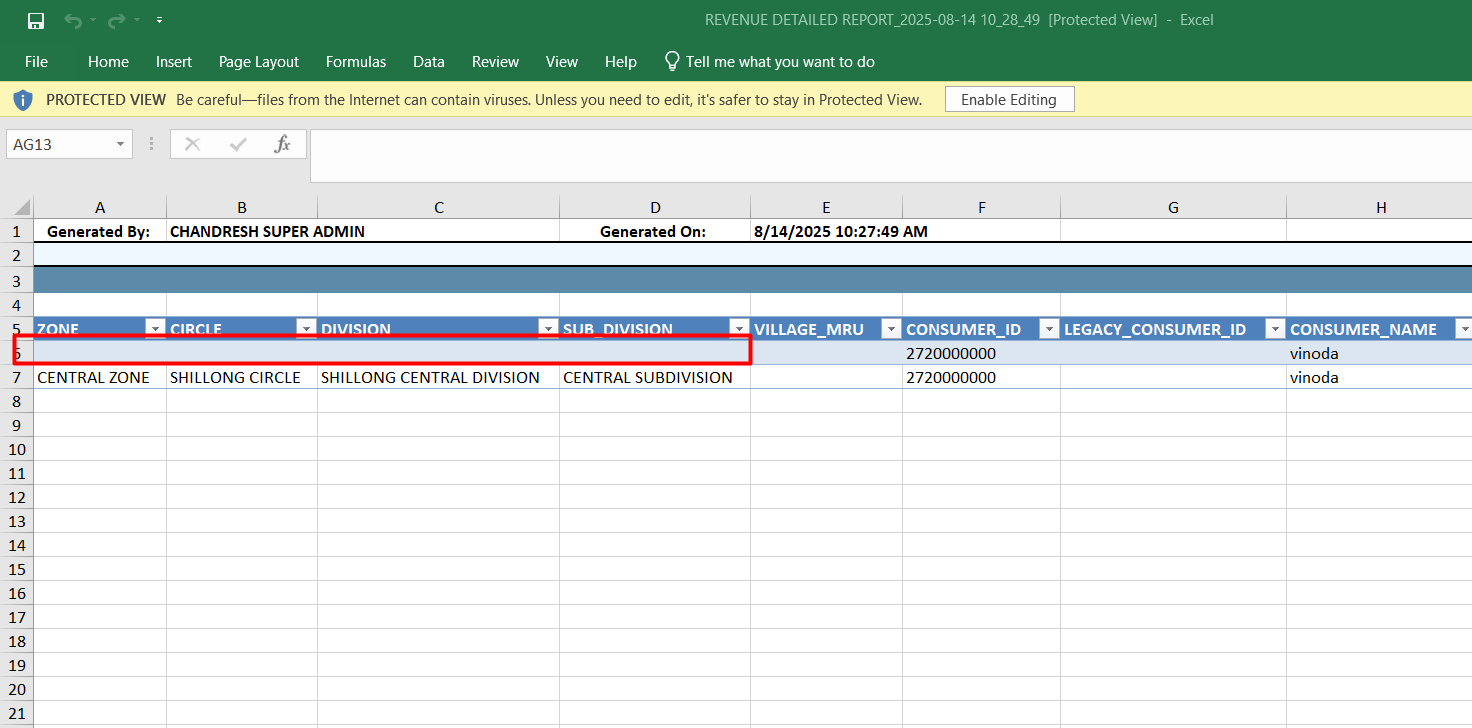
Task: Click the Protected View shield icon
Action: (22, 100)
